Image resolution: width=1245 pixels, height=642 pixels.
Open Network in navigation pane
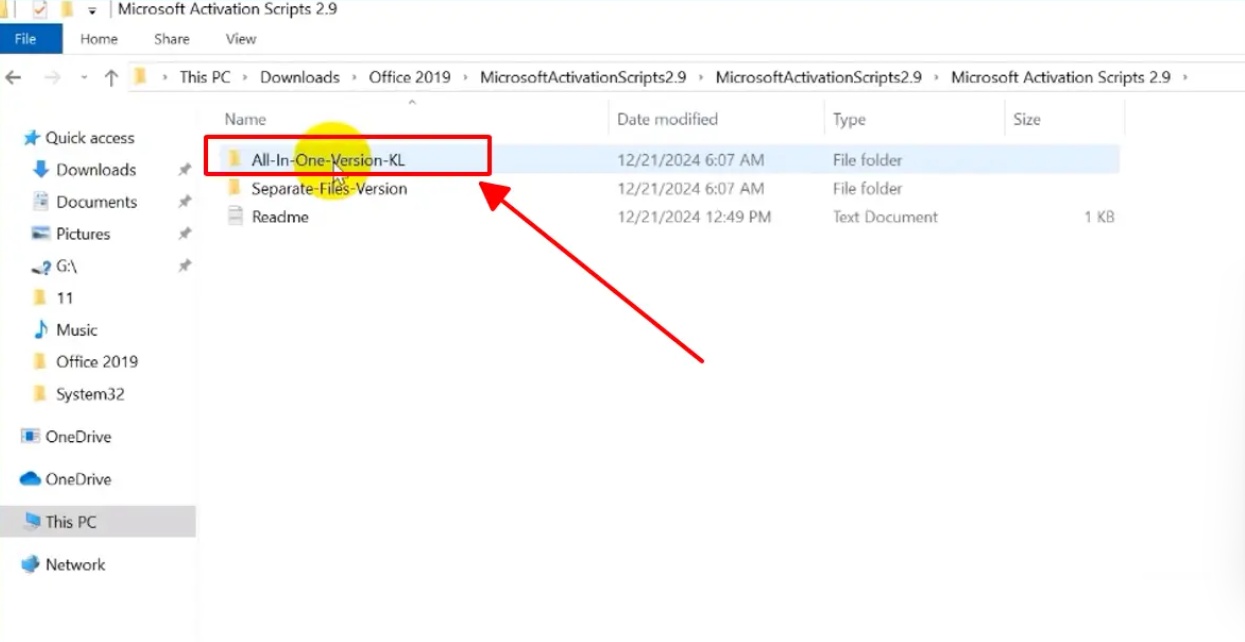tap(75, 565)
